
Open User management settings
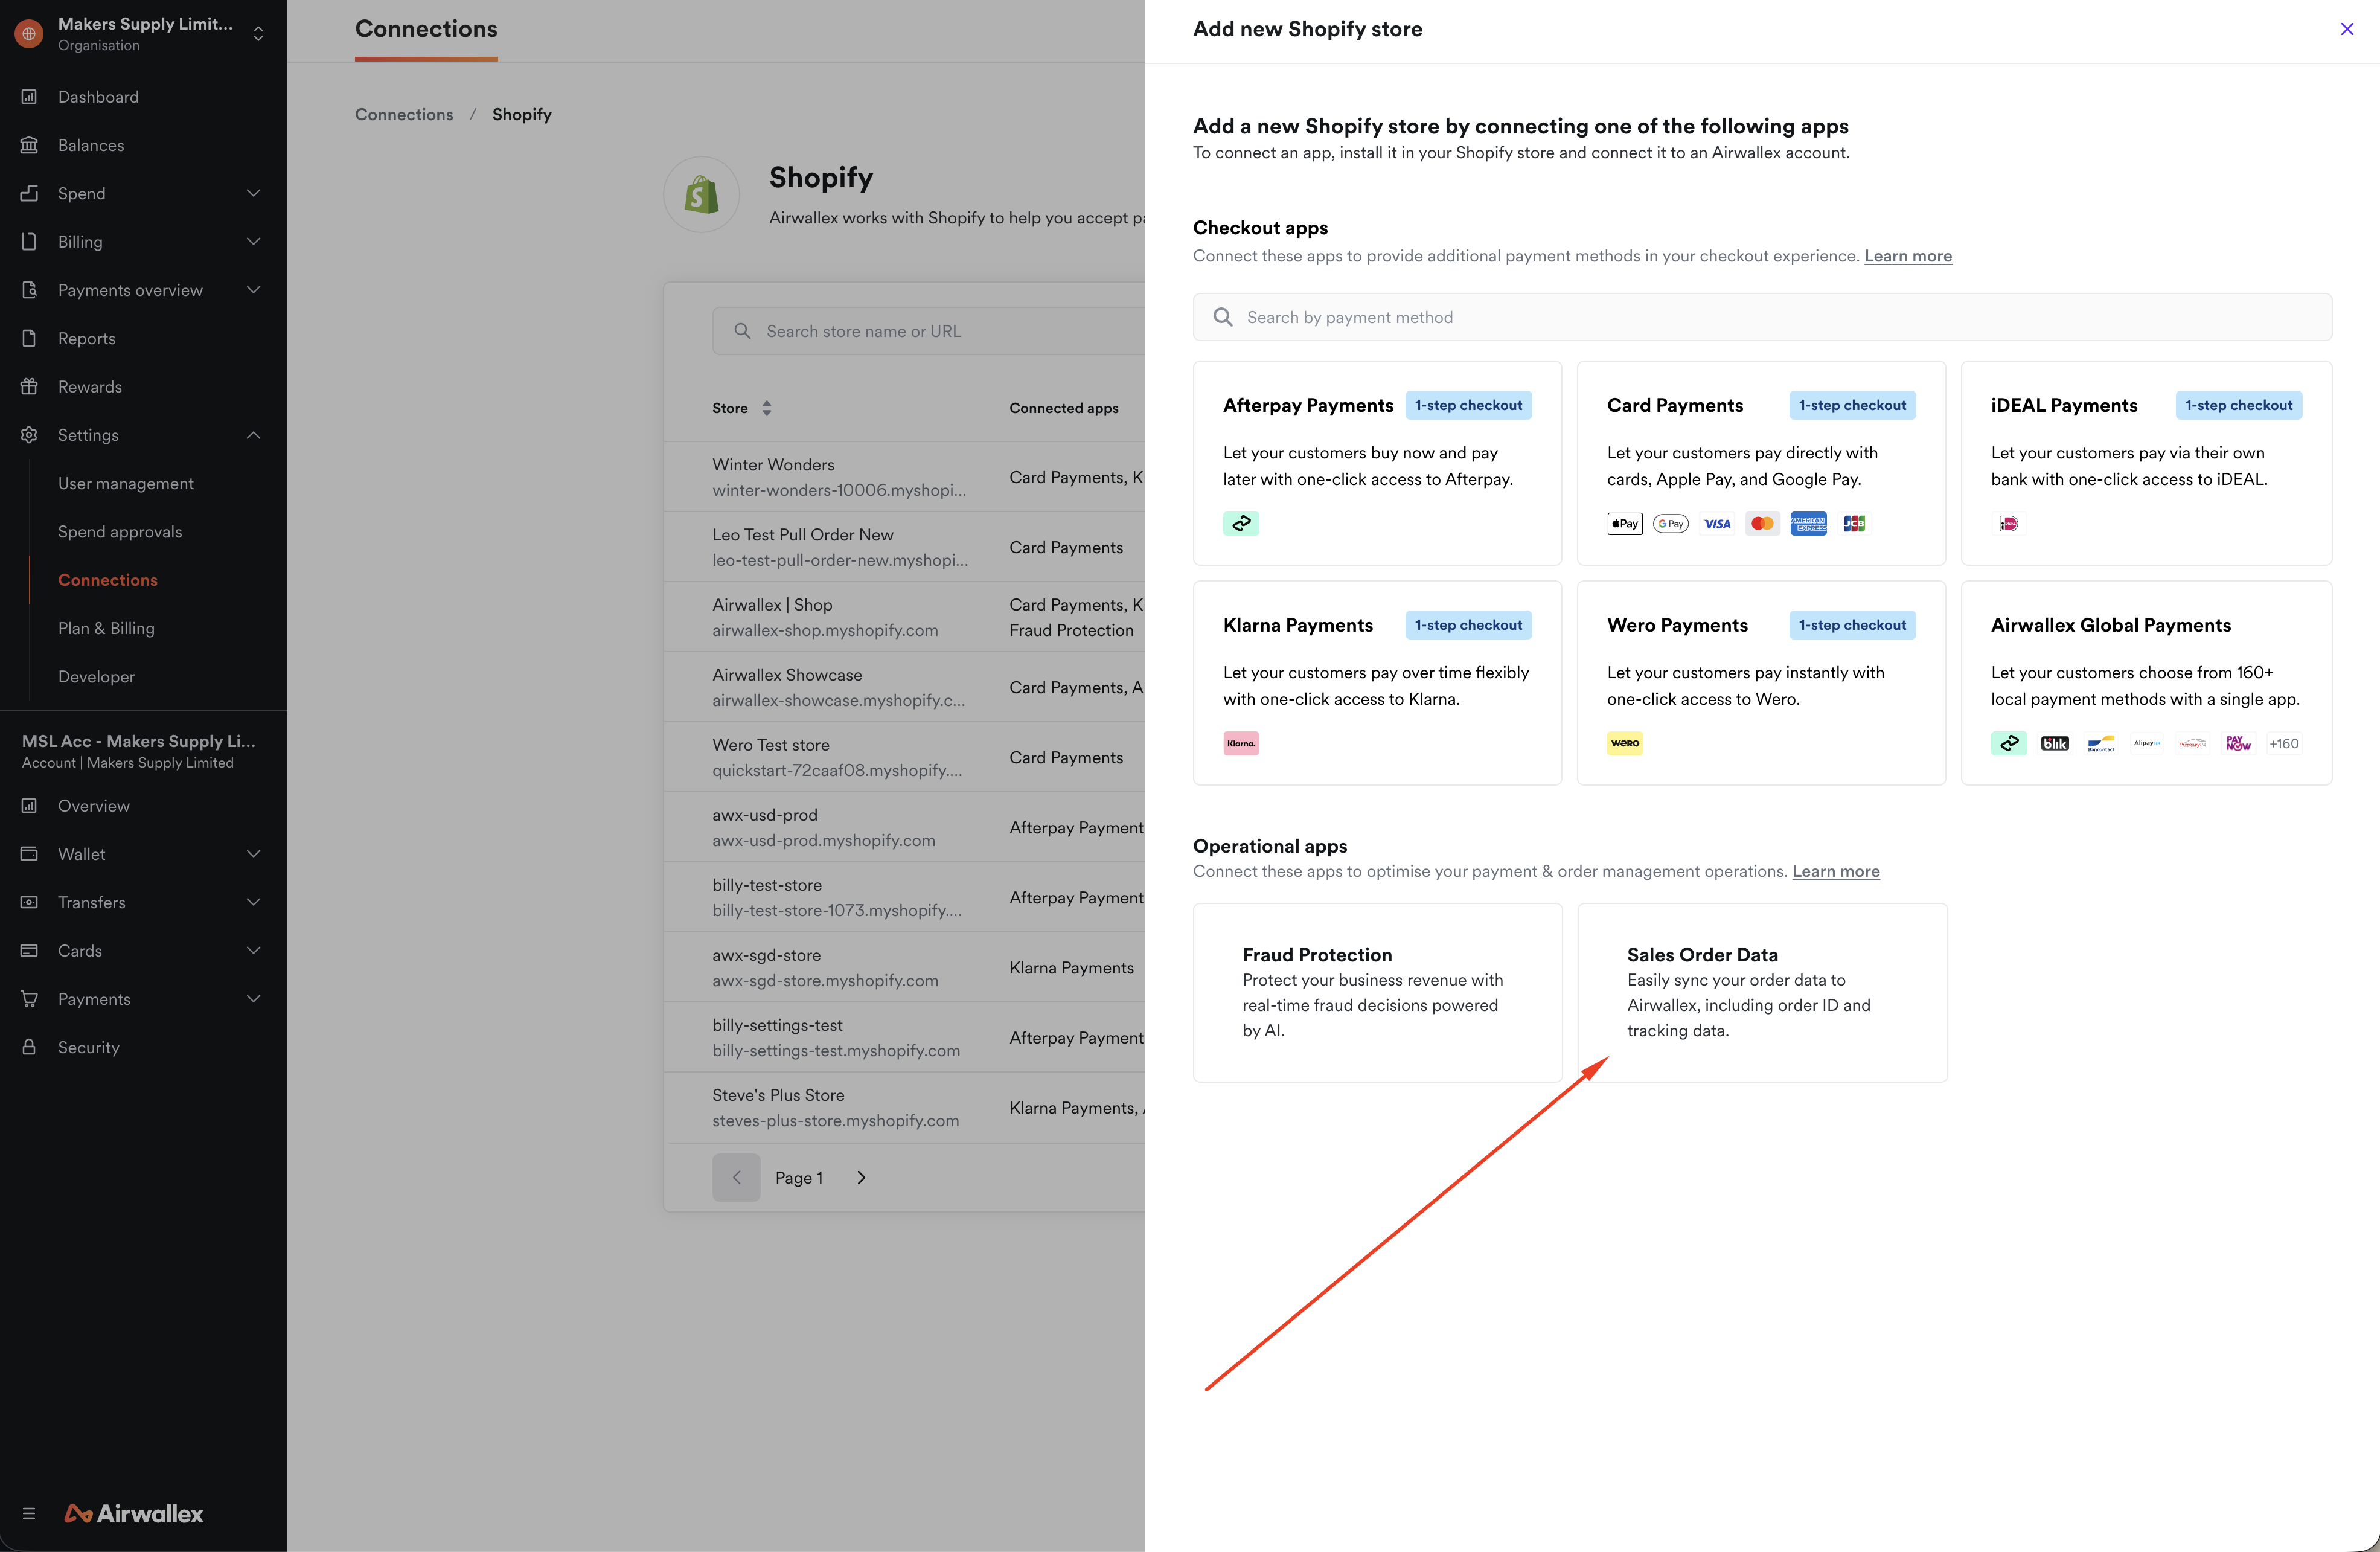tap(126, 483)
